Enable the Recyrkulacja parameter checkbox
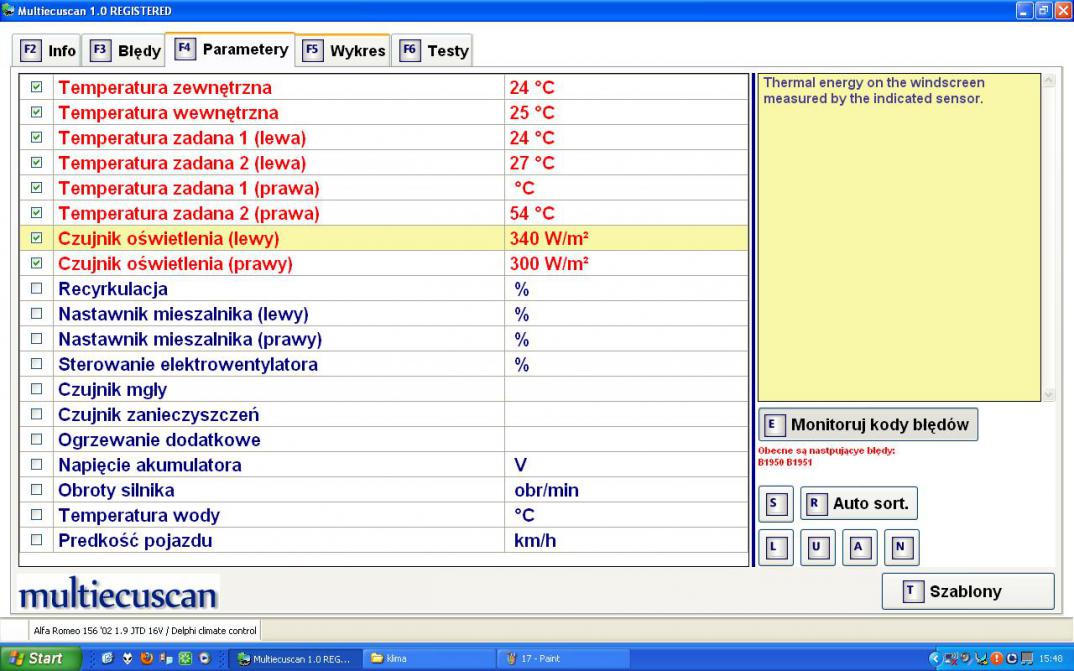This screenshot has width=1074, height=671. pyautogui.click(x=37, y=289)
